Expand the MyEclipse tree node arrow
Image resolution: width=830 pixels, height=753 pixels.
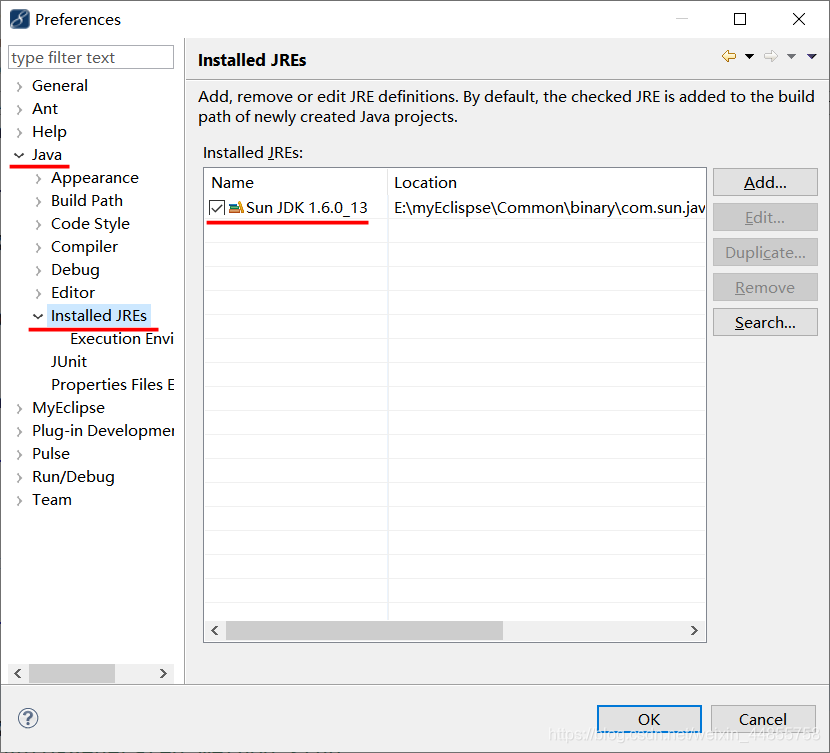[20, 409]
